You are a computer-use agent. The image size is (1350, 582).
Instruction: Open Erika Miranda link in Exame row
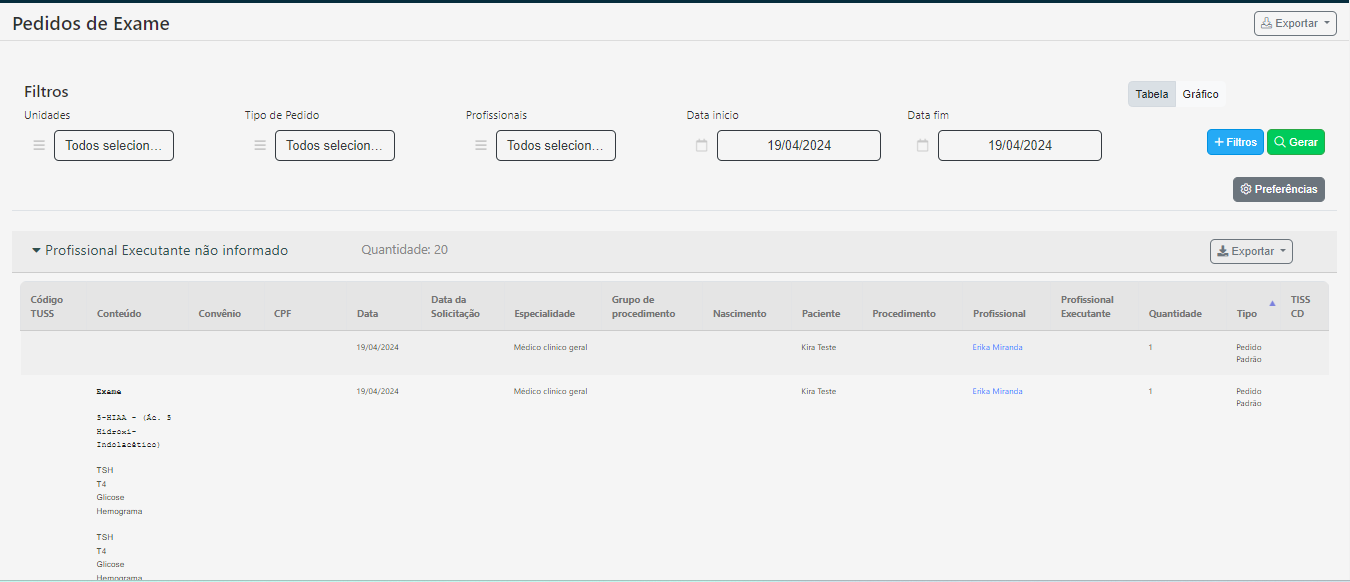click(x=997, y=392)
